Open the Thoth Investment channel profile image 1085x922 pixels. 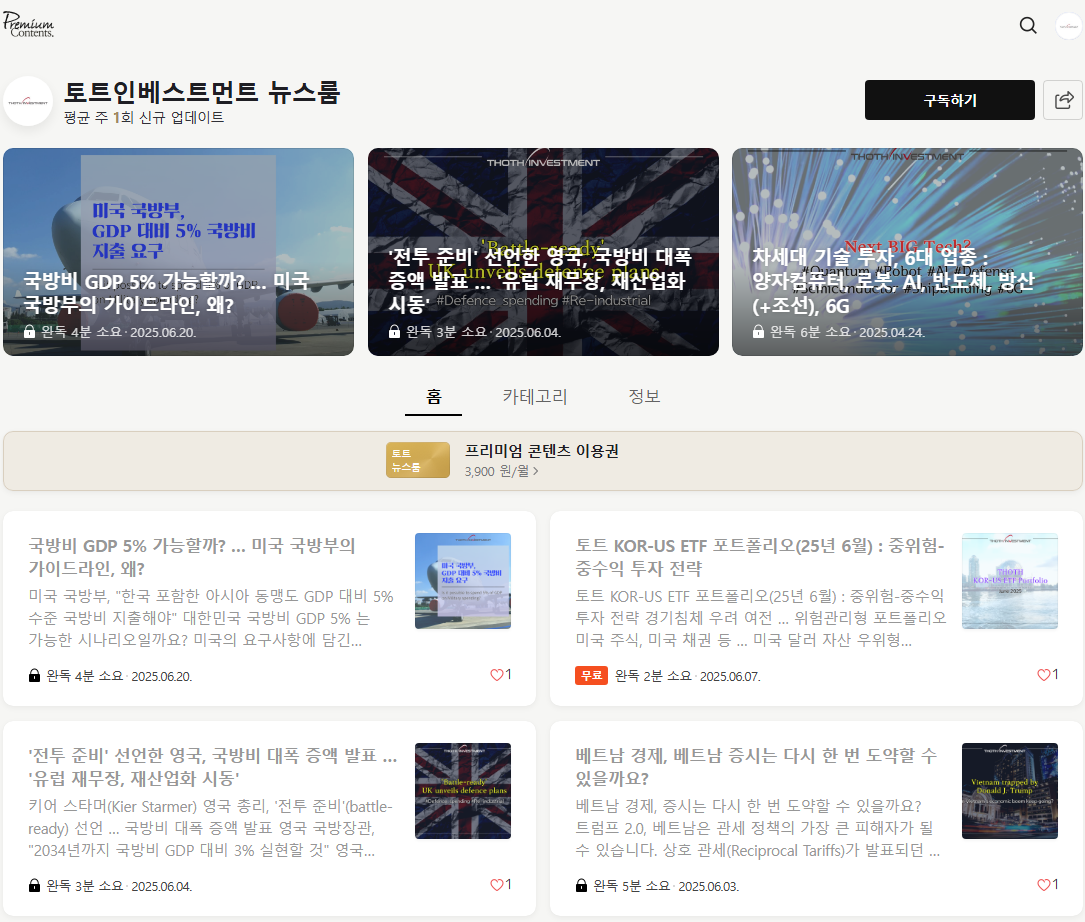coord(28,101)
